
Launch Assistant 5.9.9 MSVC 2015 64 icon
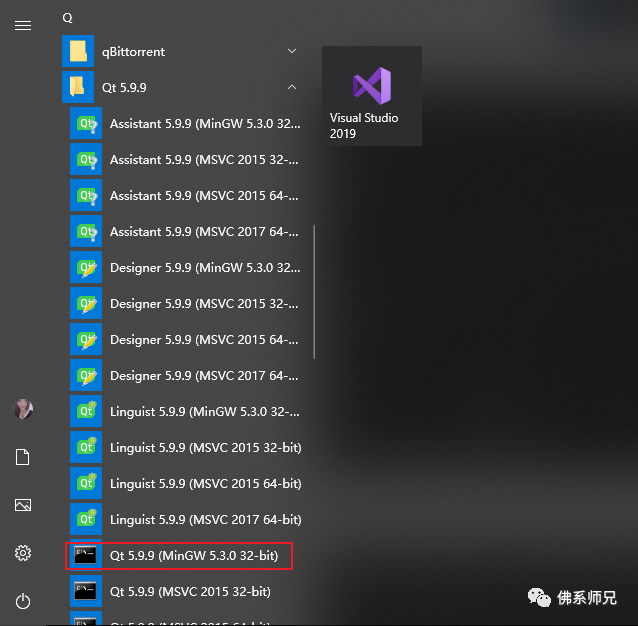86,195
